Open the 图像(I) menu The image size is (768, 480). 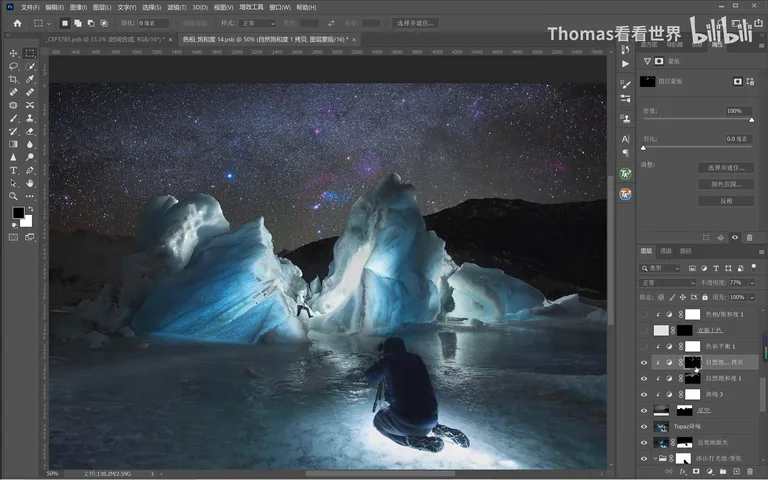[78, 7]
